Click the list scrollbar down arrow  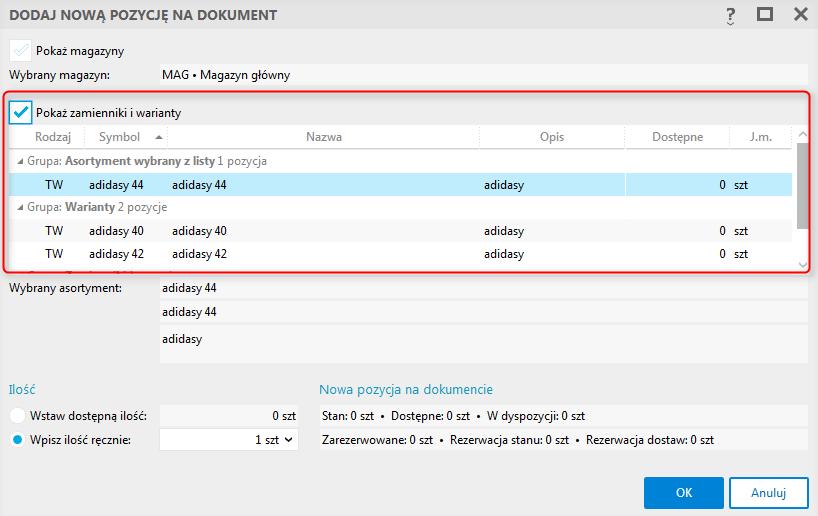[x=802, y=265]
